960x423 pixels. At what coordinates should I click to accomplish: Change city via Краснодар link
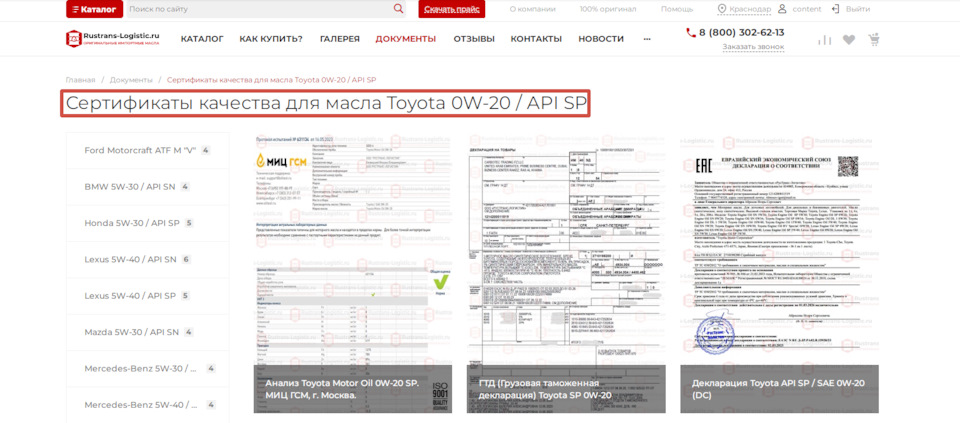click(750, 9)
